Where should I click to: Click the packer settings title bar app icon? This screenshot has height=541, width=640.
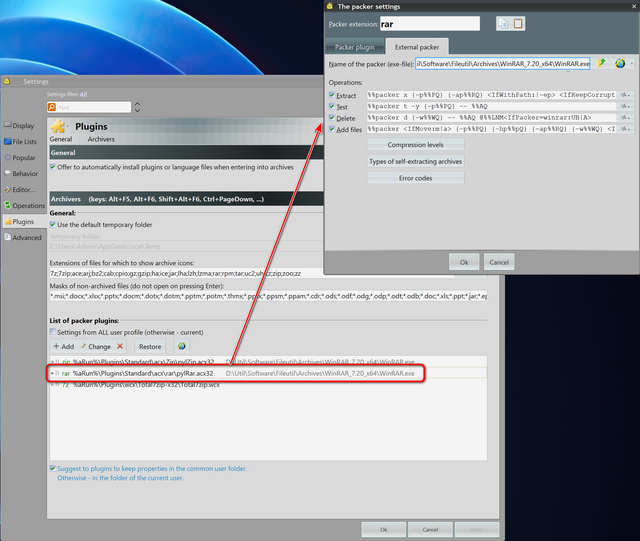330,6
